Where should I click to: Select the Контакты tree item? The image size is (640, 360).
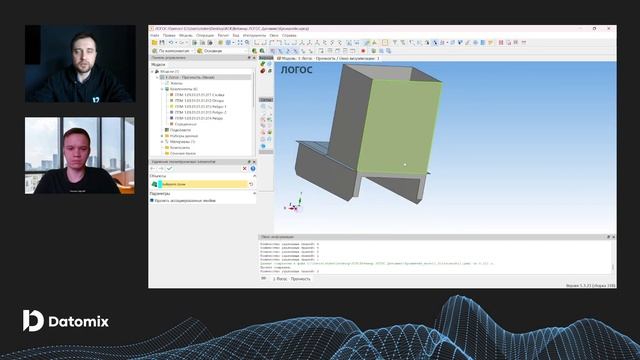point(180,147)
